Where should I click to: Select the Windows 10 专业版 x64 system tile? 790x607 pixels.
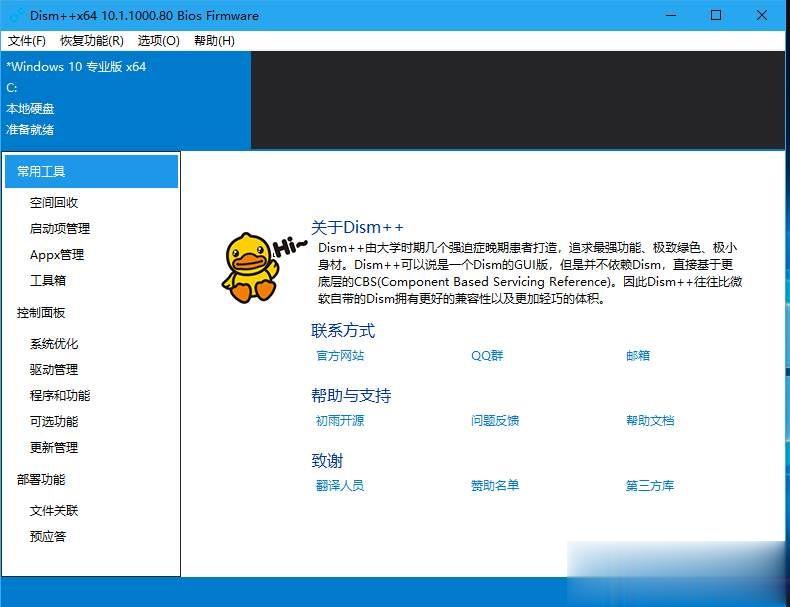[125, 99]
